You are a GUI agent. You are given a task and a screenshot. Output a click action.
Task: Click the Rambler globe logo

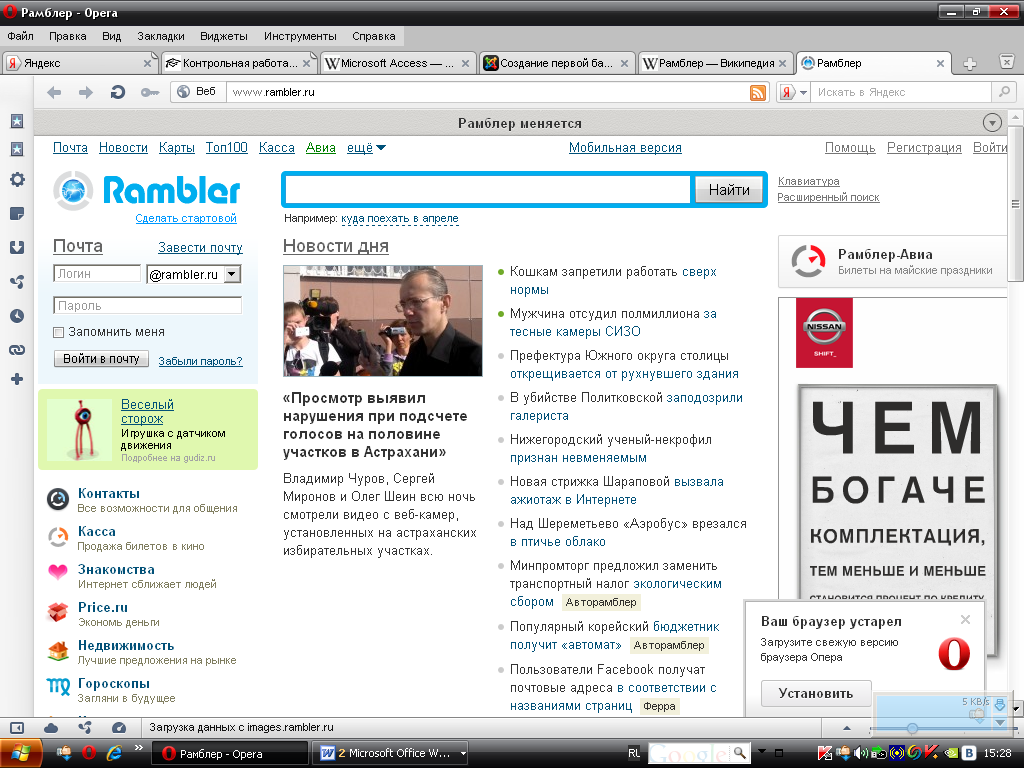tap(73, 190)
